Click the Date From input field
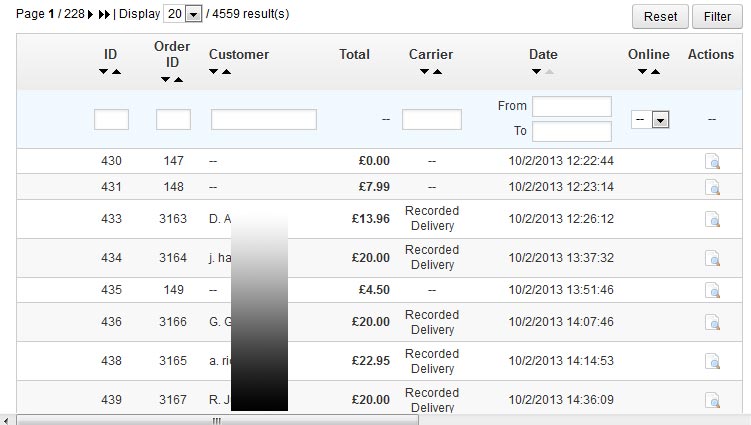 pos(571,107)
